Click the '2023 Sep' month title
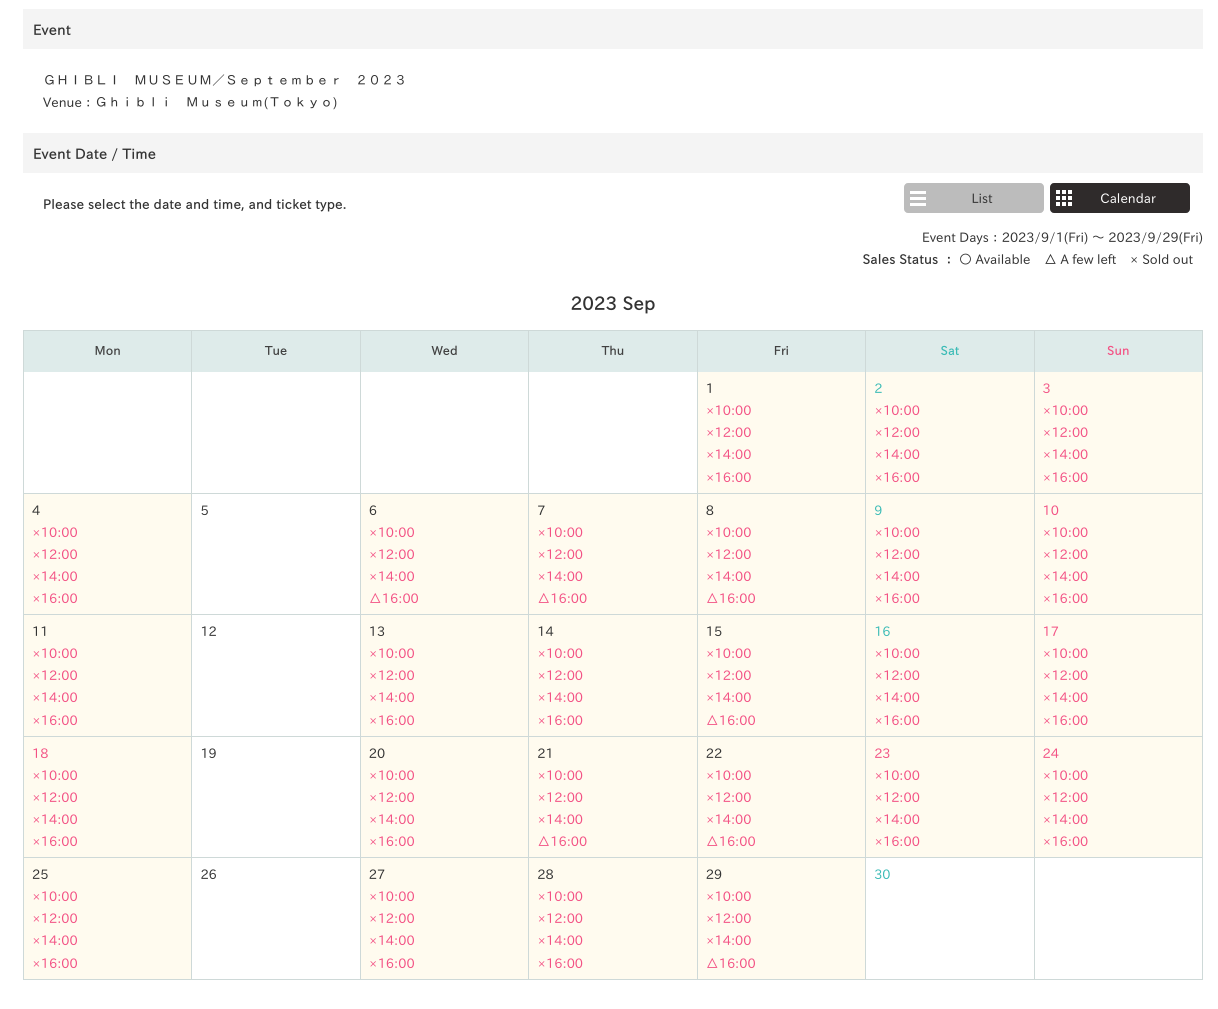The image size is (1218, 1009). click(613, 303)
